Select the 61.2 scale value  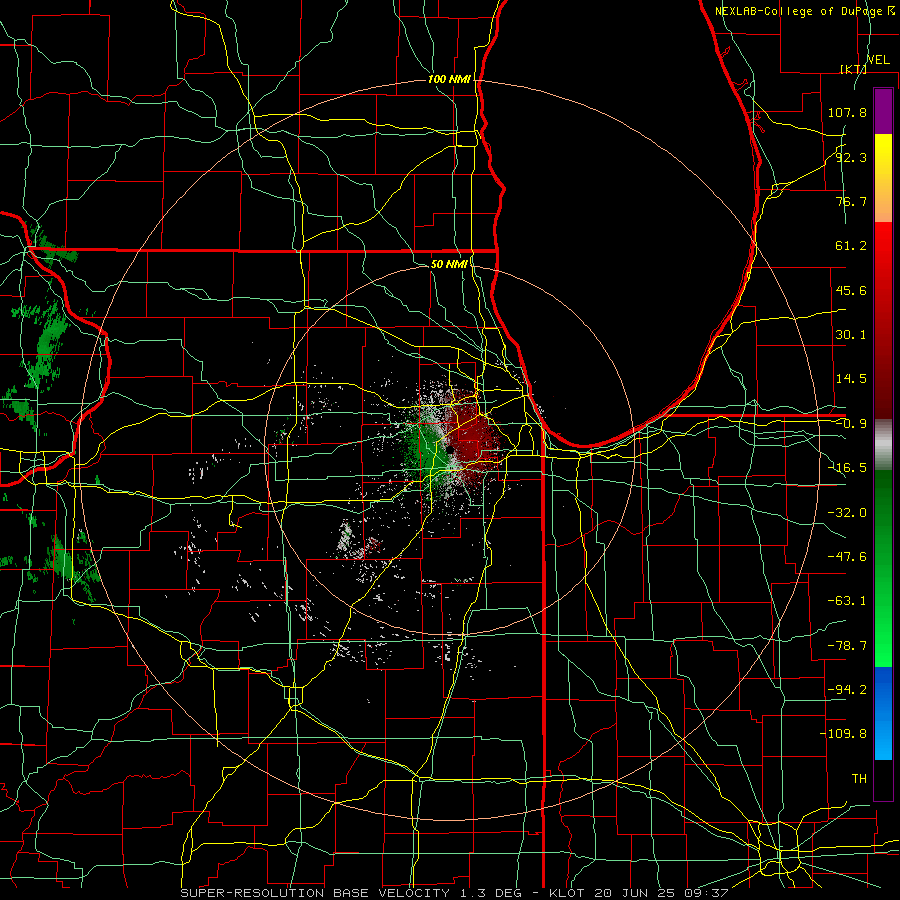click(x=851, y=246)
